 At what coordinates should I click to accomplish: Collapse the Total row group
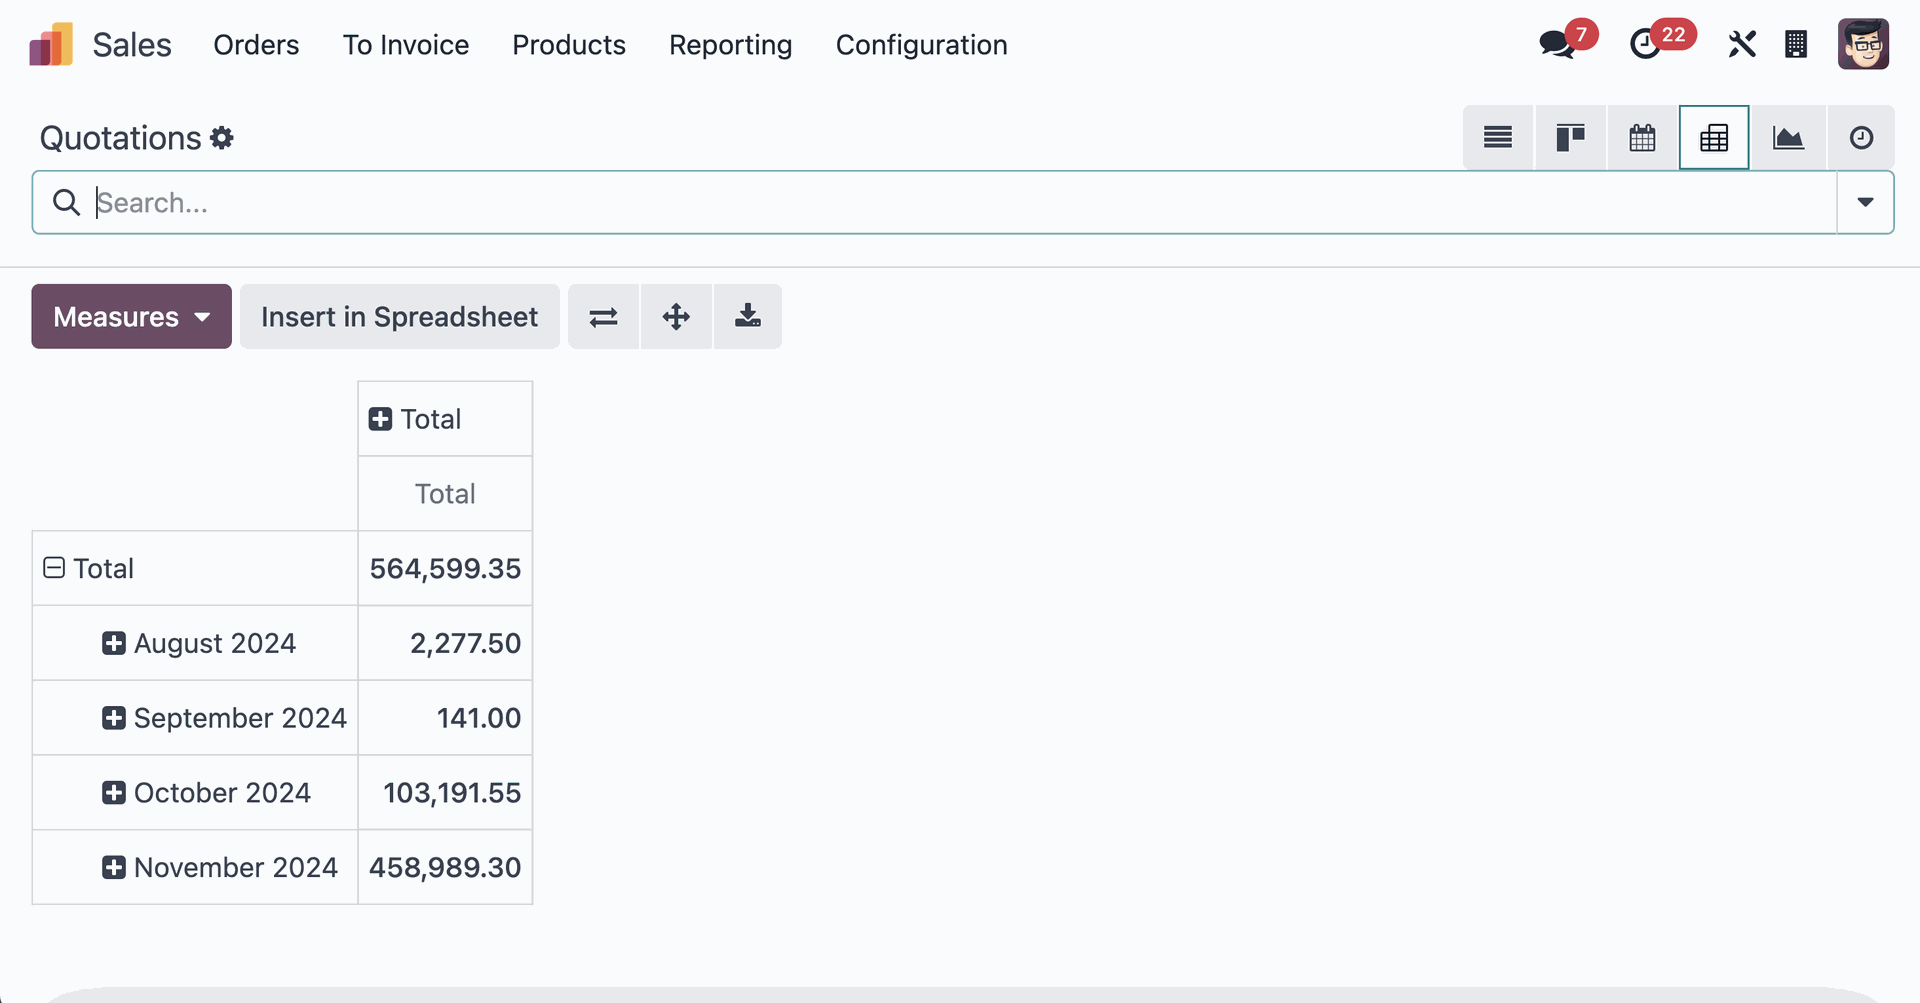[x=53, y=567]
